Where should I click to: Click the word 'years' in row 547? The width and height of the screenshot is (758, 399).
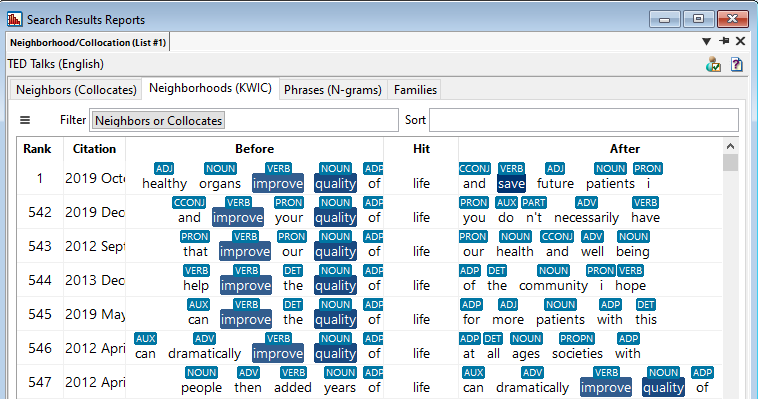(x=340, y=388)
